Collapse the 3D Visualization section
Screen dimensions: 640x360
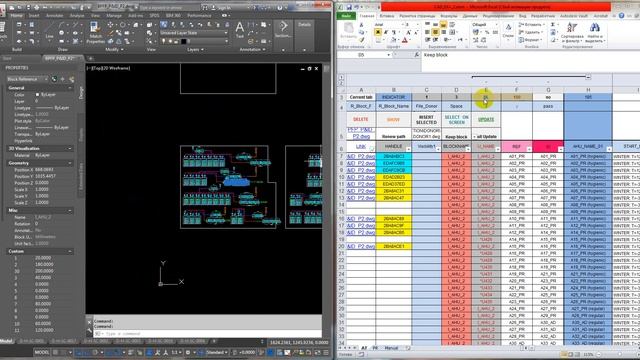coord(70,148)
